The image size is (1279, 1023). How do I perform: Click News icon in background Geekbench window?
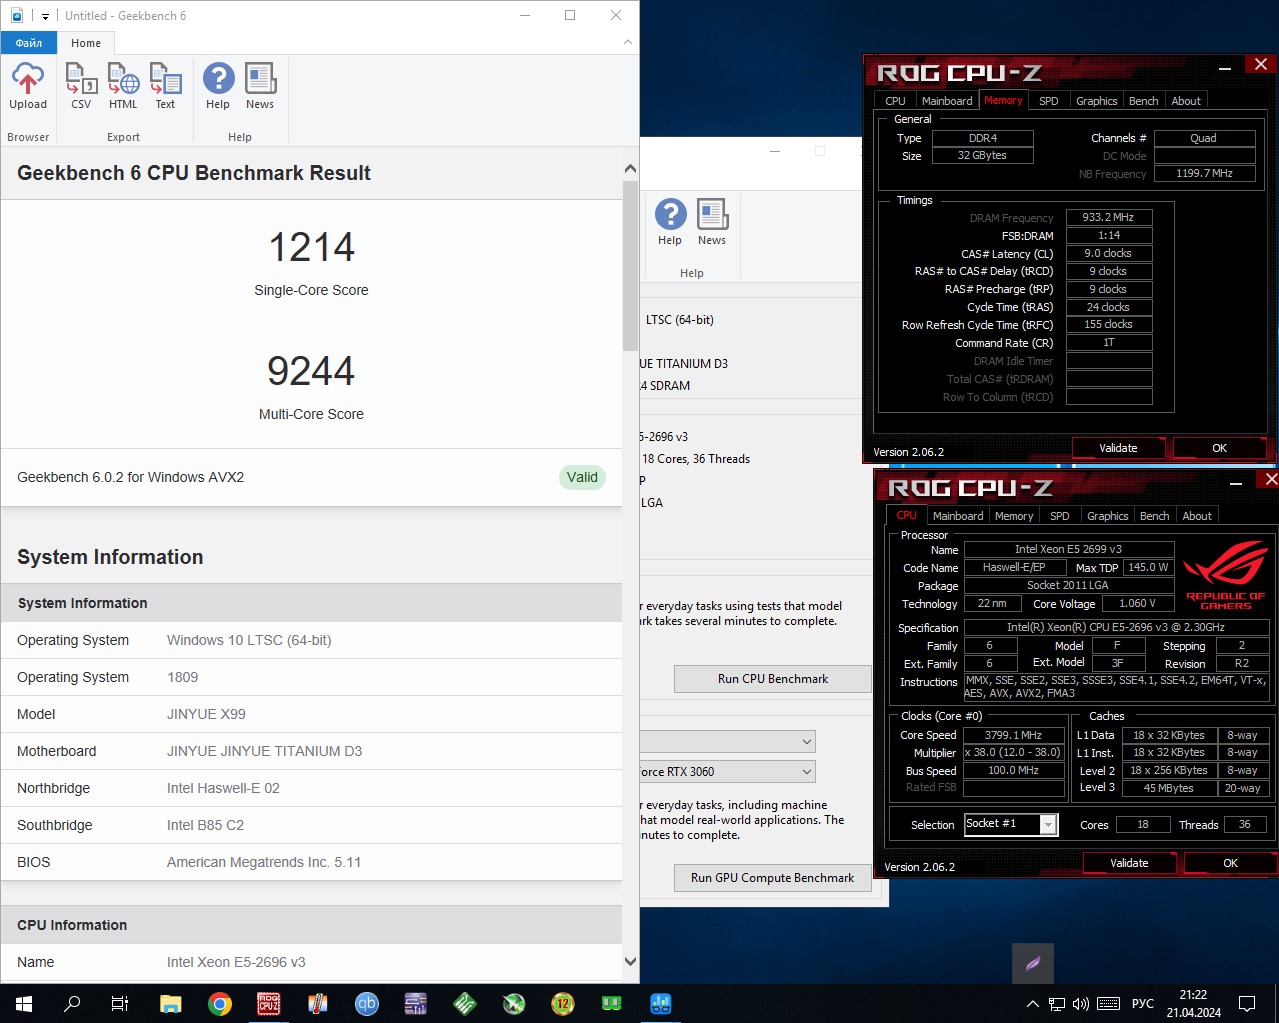[712, 222]
